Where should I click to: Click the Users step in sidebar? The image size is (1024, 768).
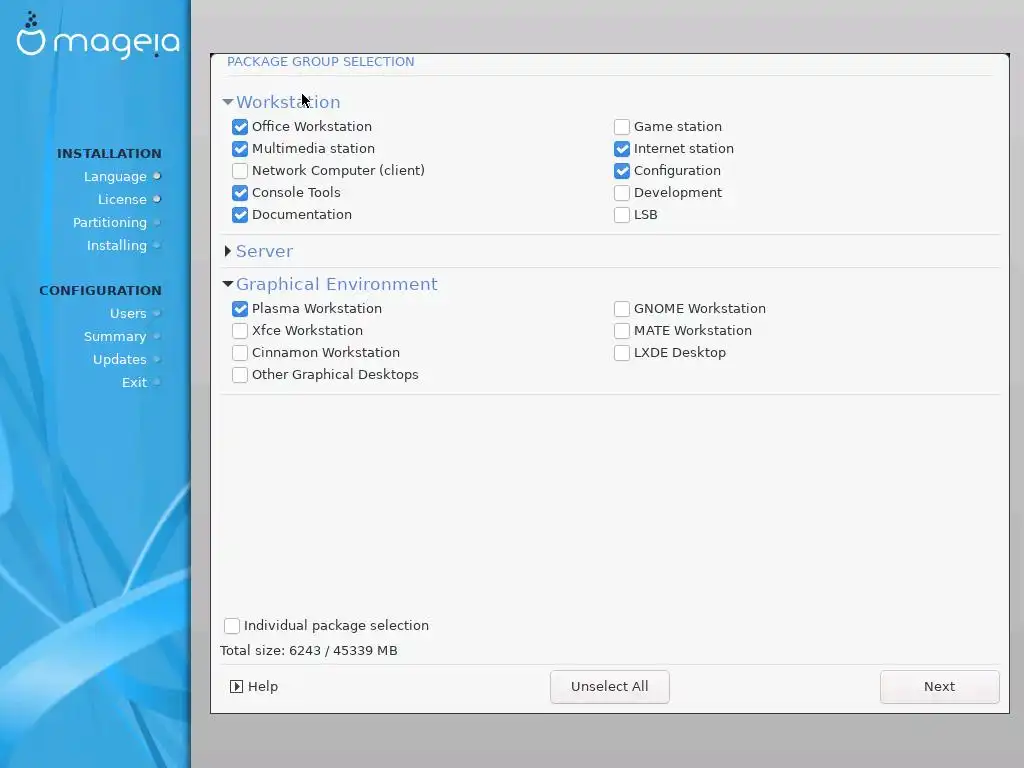tap(128, 313)
